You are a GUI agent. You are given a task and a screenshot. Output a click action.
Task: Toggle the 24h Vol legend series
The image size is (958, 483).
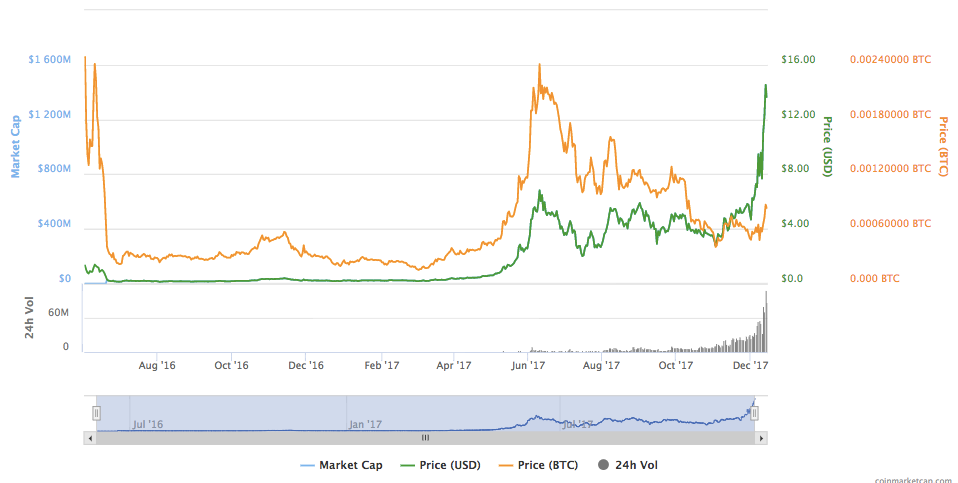click(x=627, y=465)
